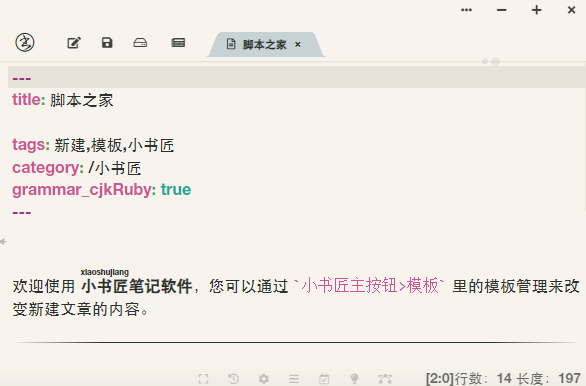Click the 长度: 197 status entry
Screen dimensions: 586x386
pos(549,379)
